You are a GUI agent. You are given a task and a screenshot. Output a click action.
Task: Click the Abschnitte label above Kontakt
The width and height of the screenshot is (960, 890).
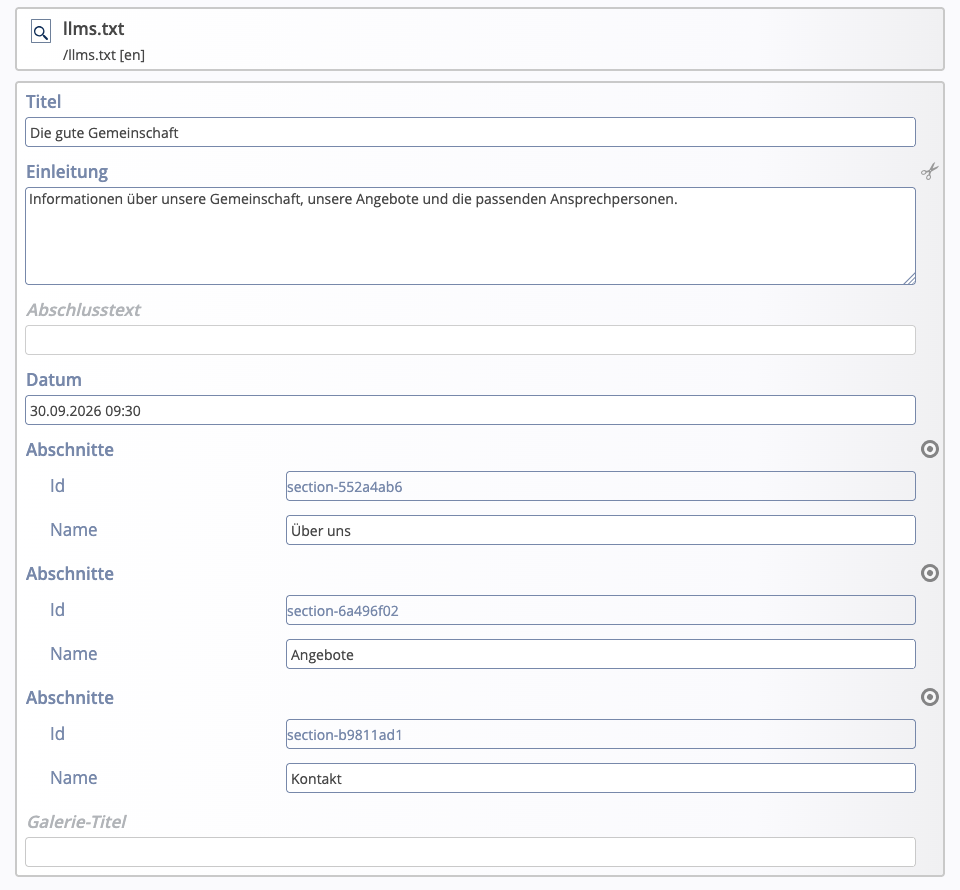coord(70,697)
